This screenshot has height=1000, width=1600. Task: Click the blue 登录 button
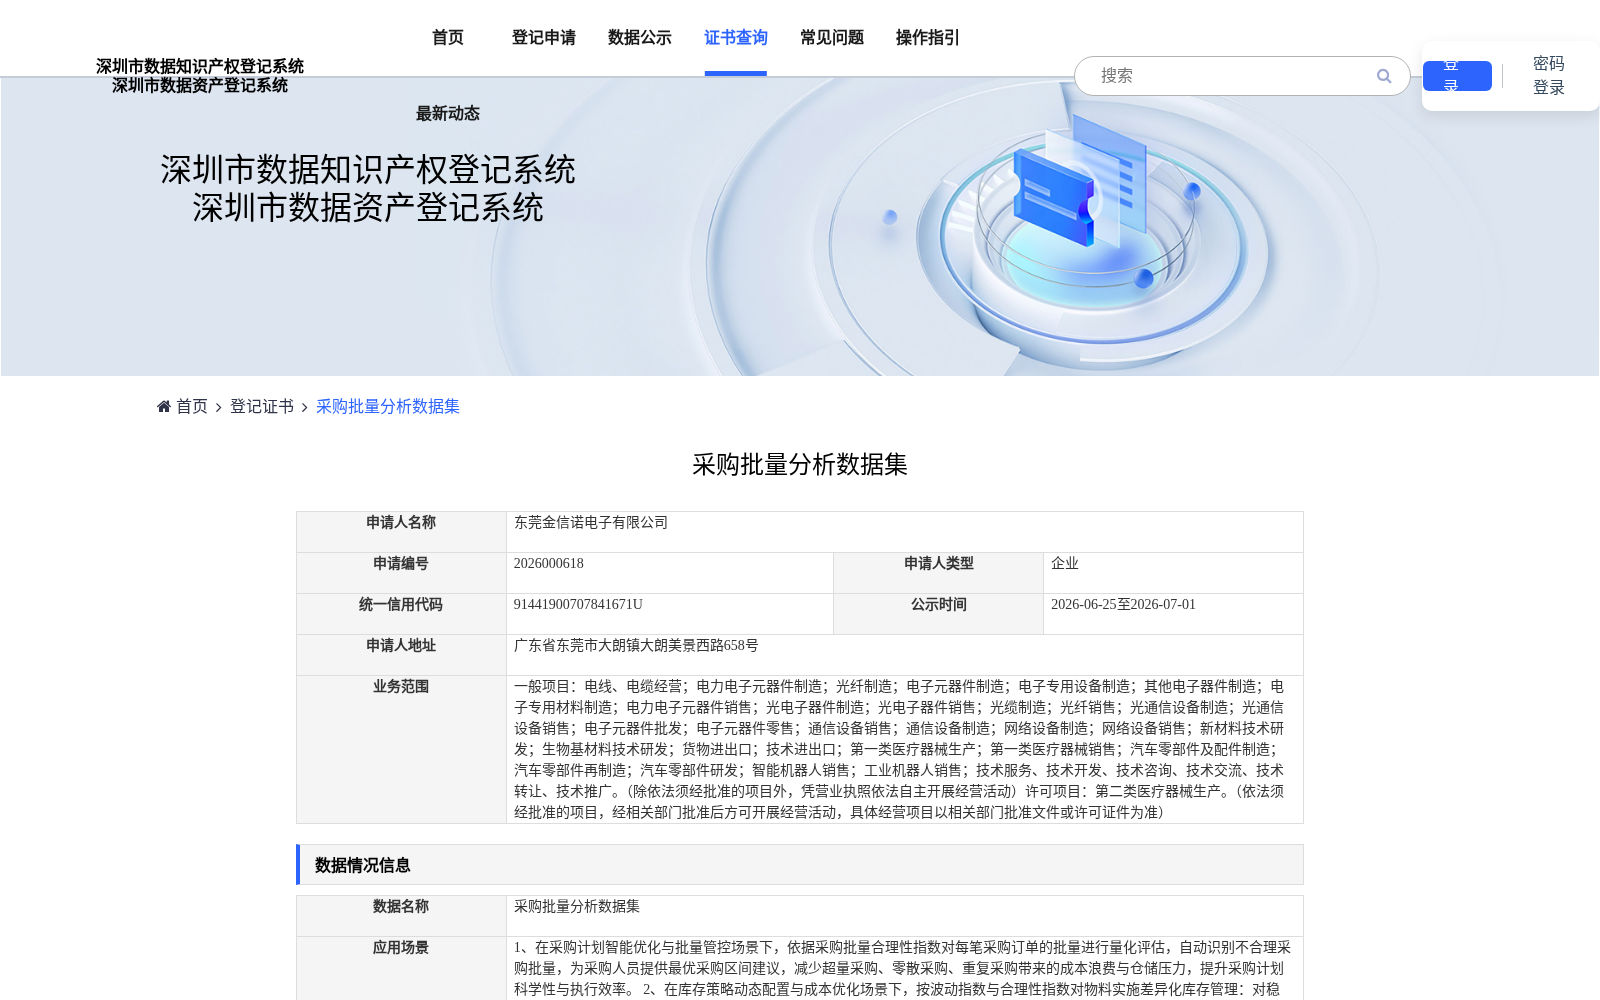[1457, 76]
